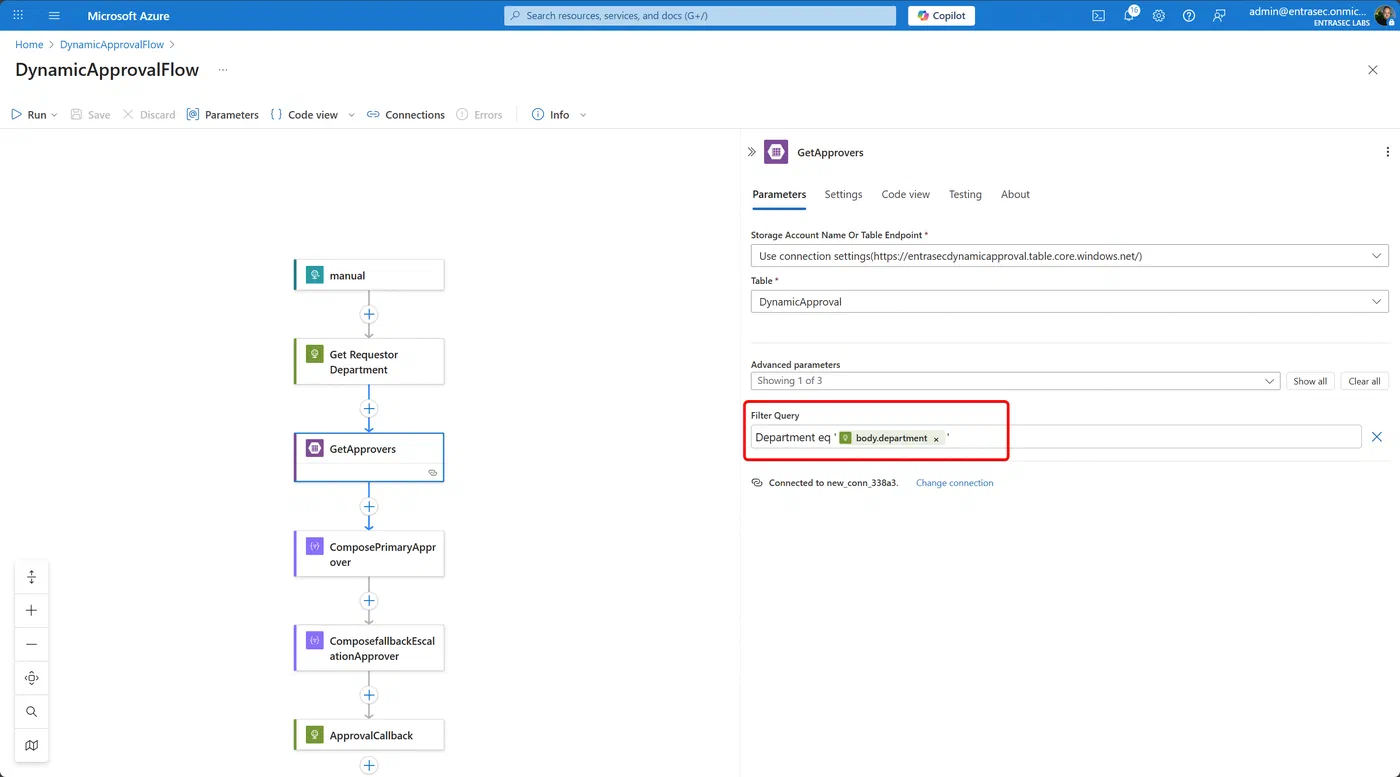Remove the body.department token
The height and width of the screenshot is (777, 1400).
pyautogui.click(x=936, y=439)
